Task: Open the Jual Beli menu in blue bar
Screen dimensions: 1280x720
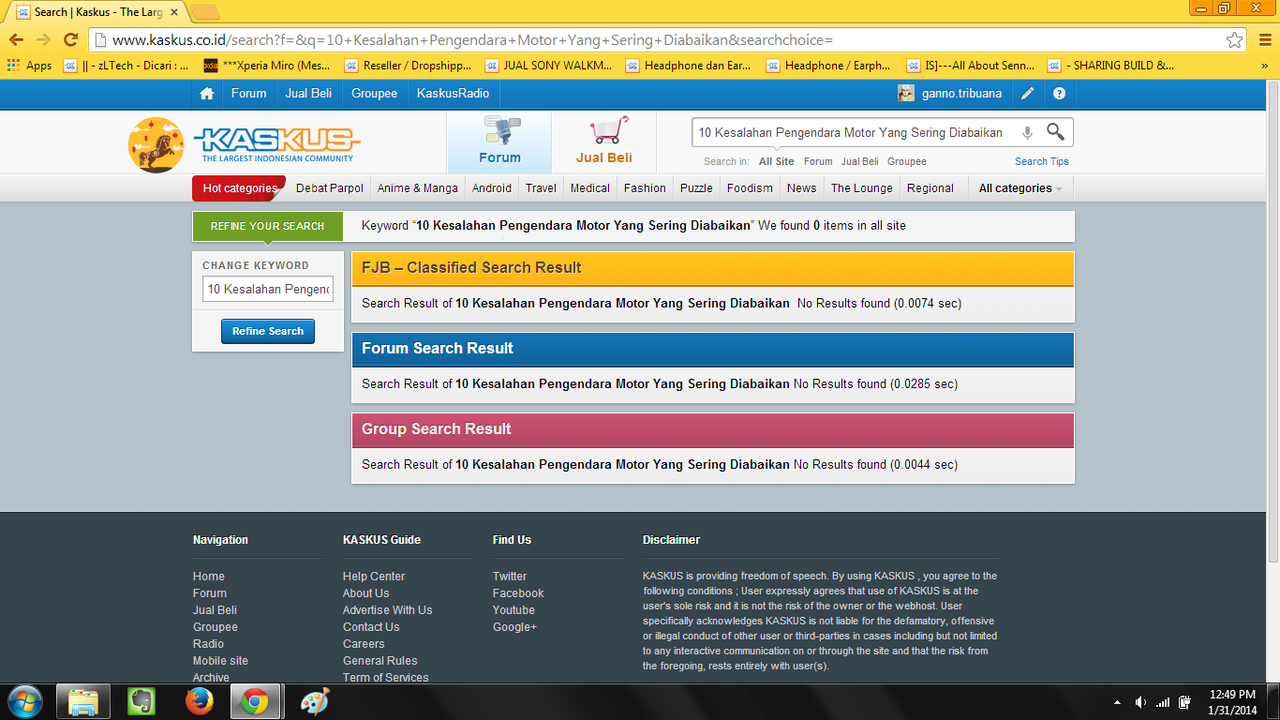Action: [x=309, y=93]
